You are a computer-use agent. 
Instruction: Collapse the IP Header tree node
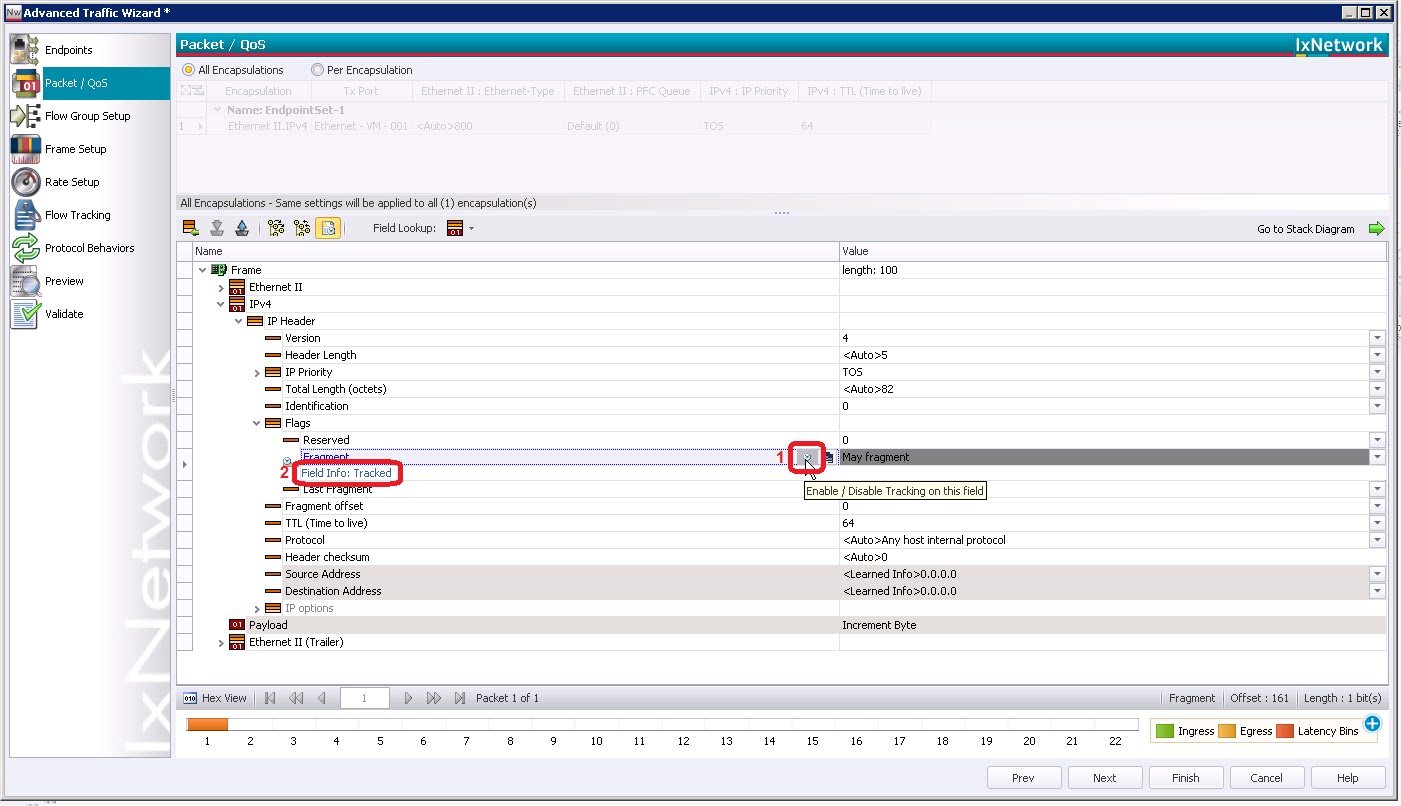click(238, 320)
